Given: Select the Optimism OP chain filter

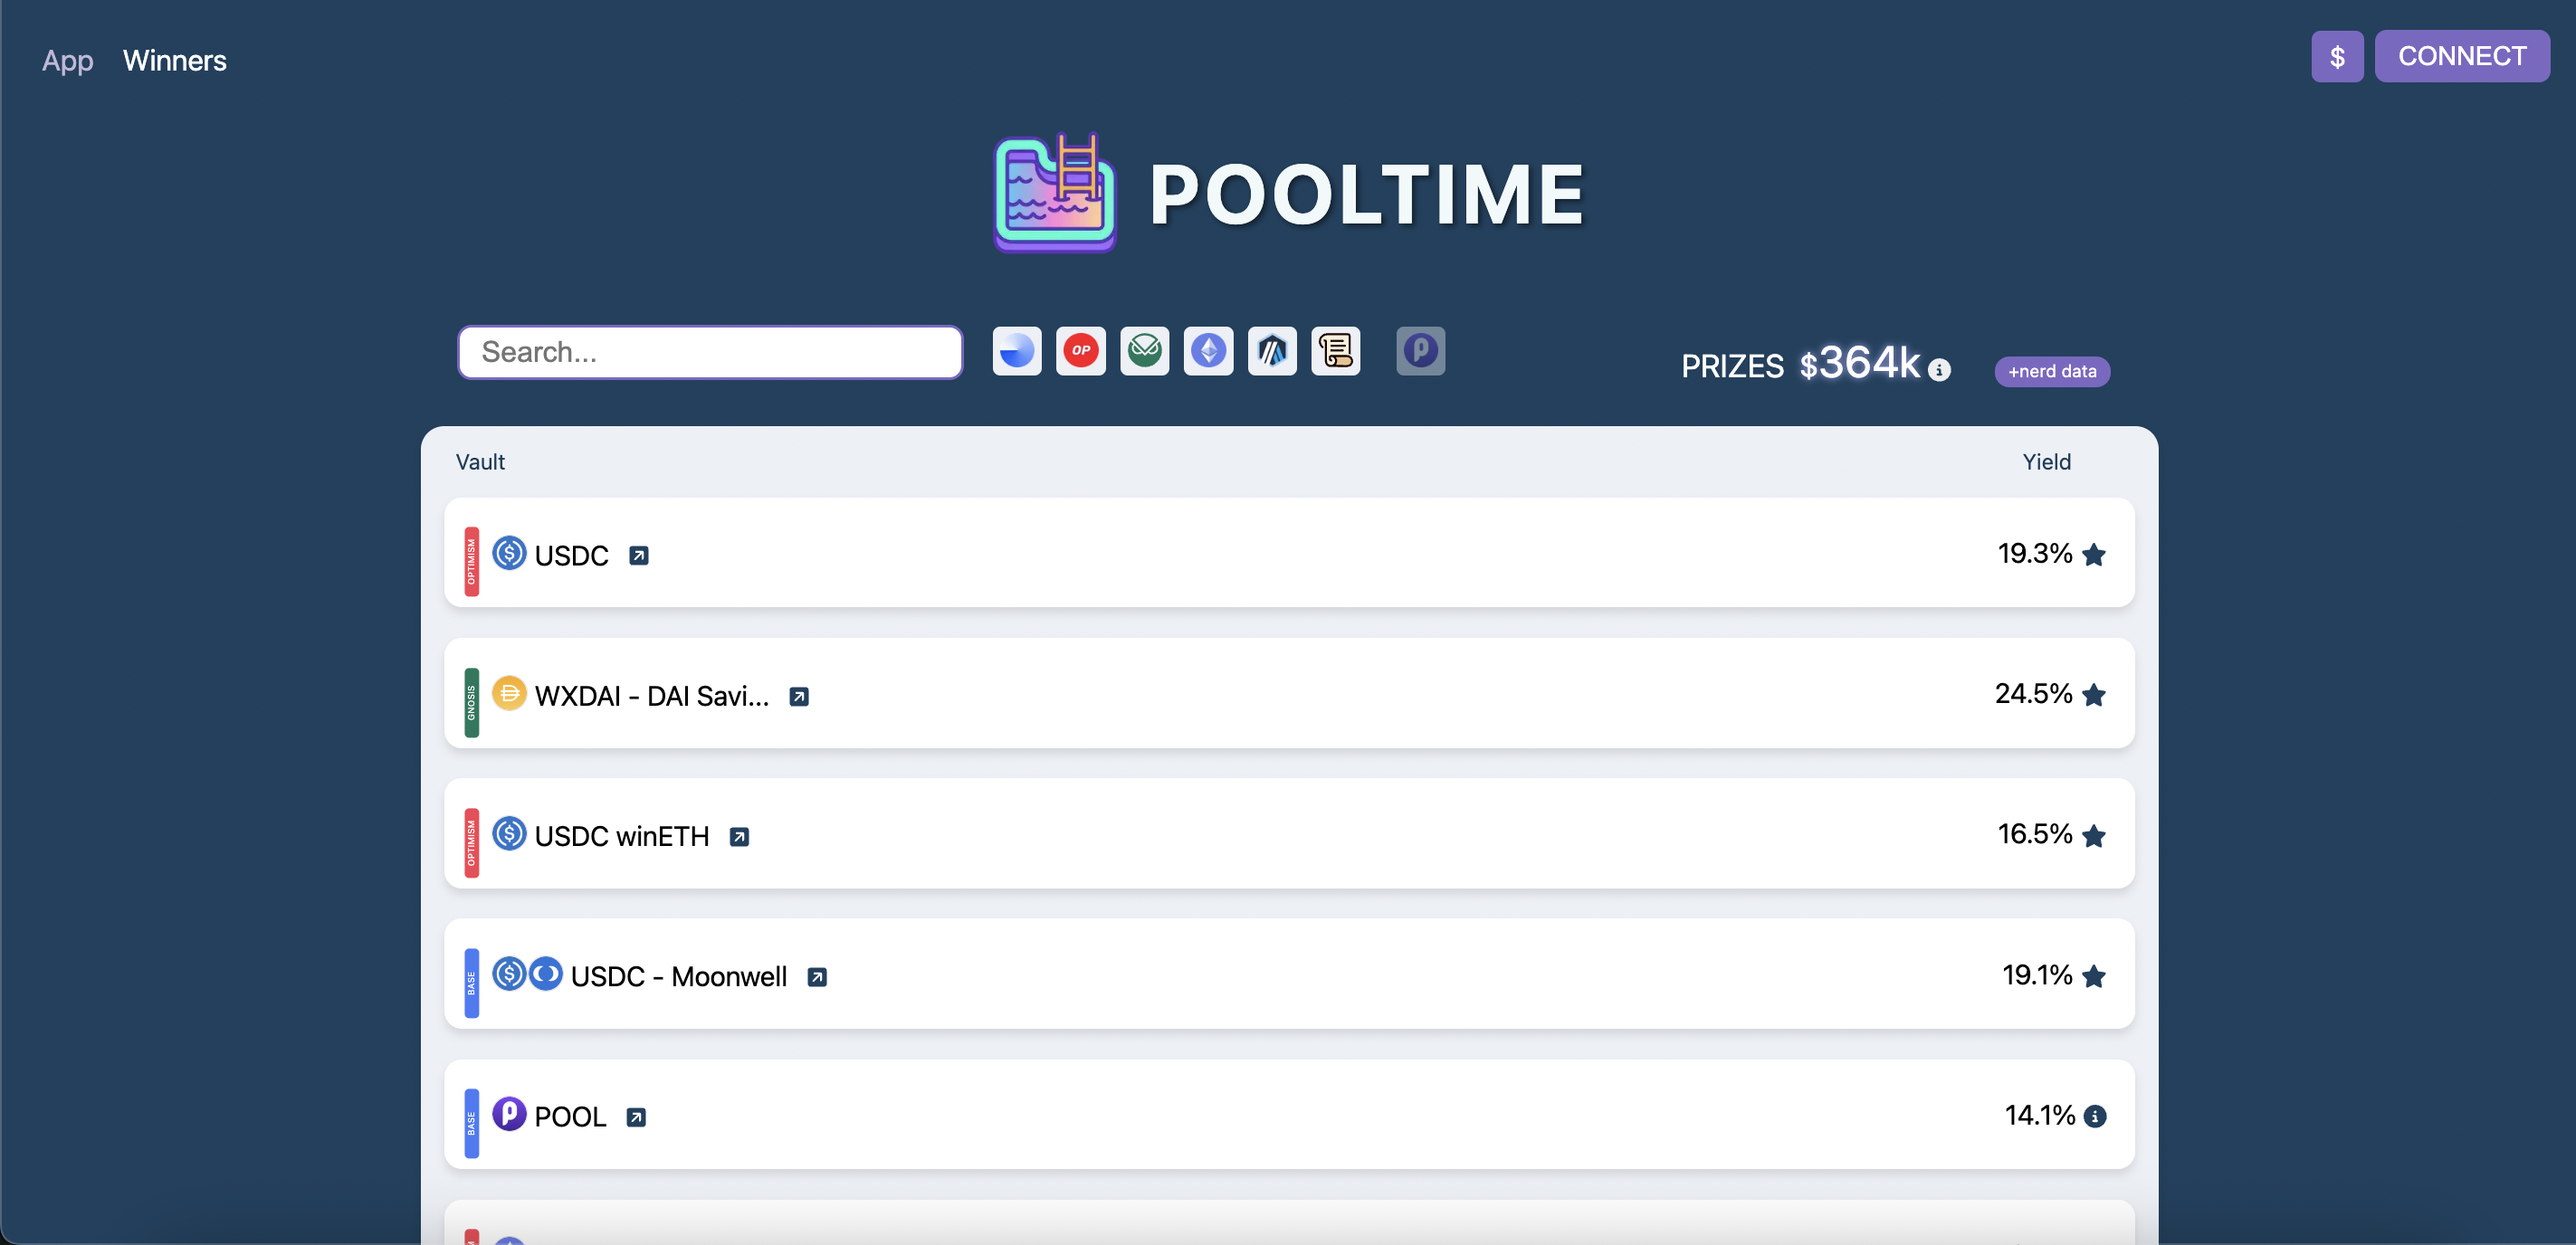Looking at the screenshot, I should 1081,351.
